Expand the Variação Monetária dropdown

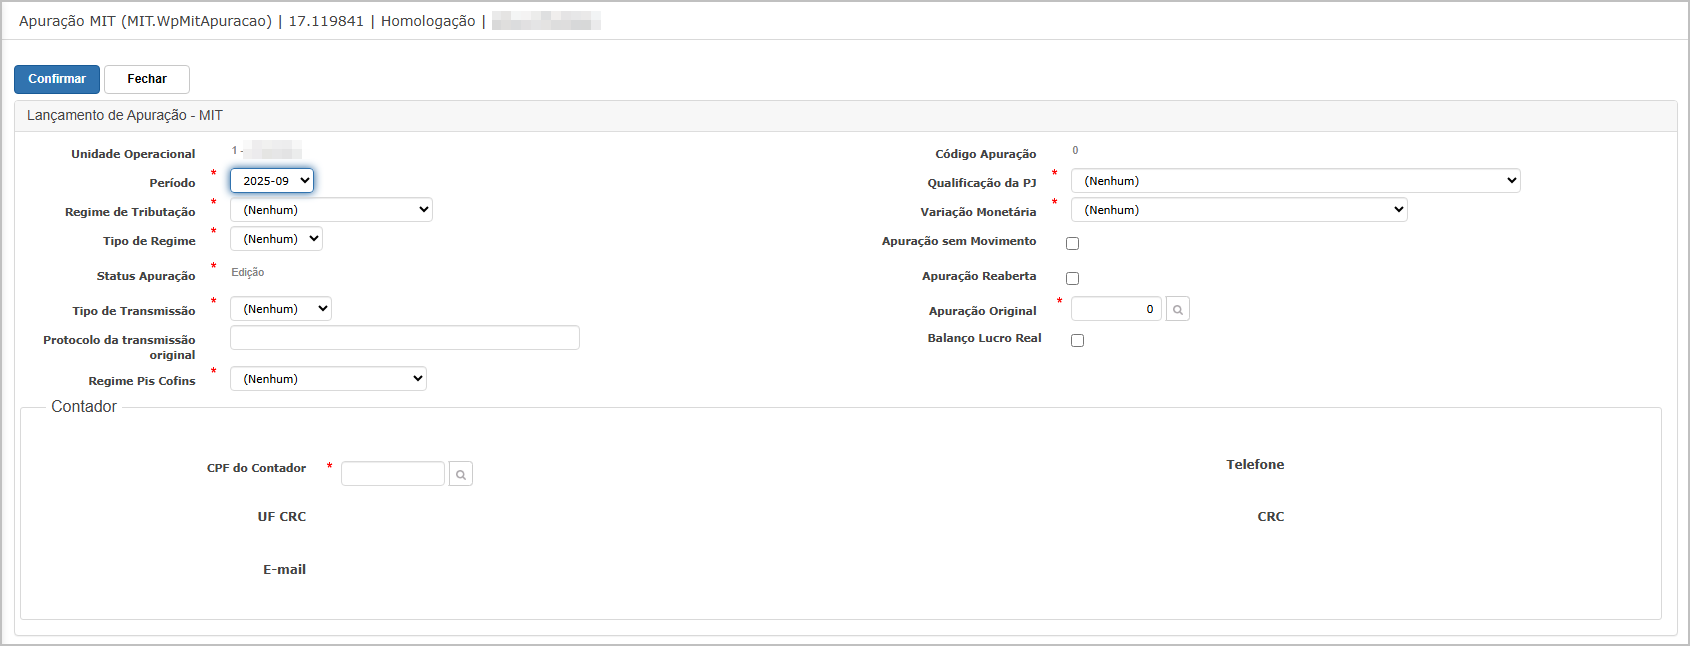[x=1238, y=210]
